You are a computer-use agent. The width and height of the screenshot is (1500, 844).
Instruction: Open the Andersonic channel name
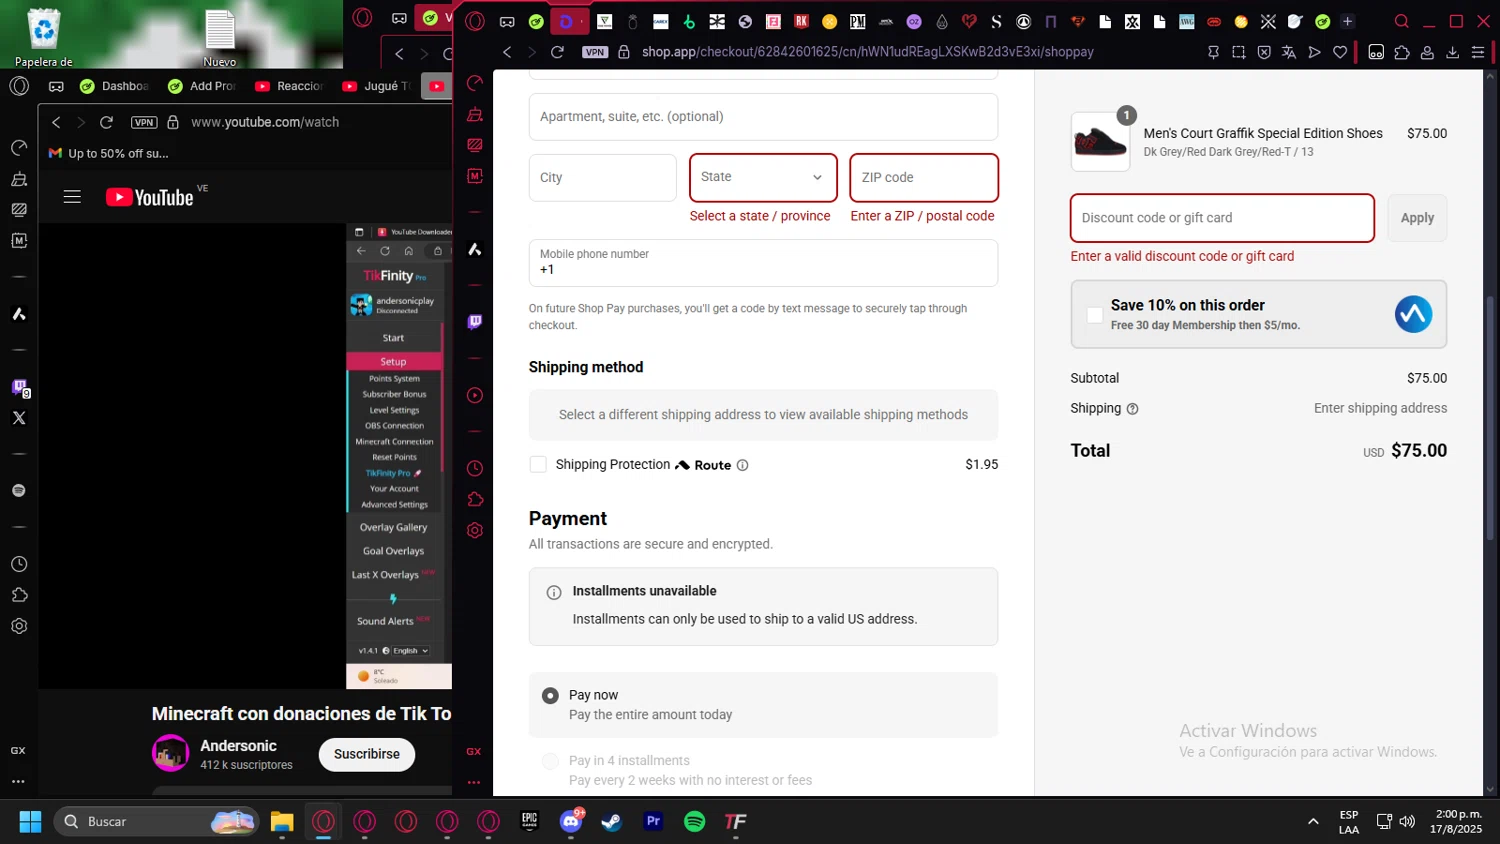click(x=238, y=746)
